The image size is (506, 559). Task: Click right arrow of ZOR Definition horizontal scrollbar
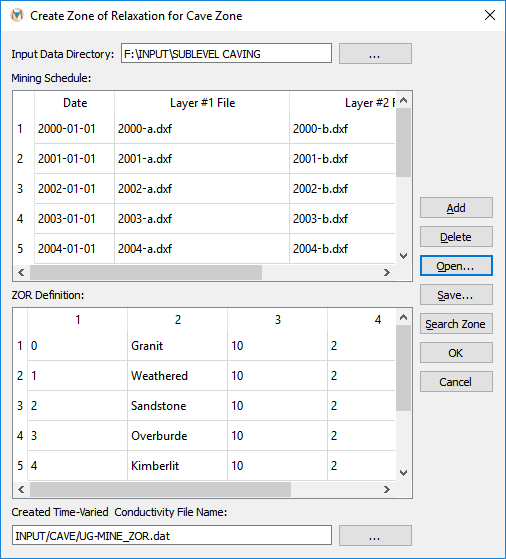(387, 489)
